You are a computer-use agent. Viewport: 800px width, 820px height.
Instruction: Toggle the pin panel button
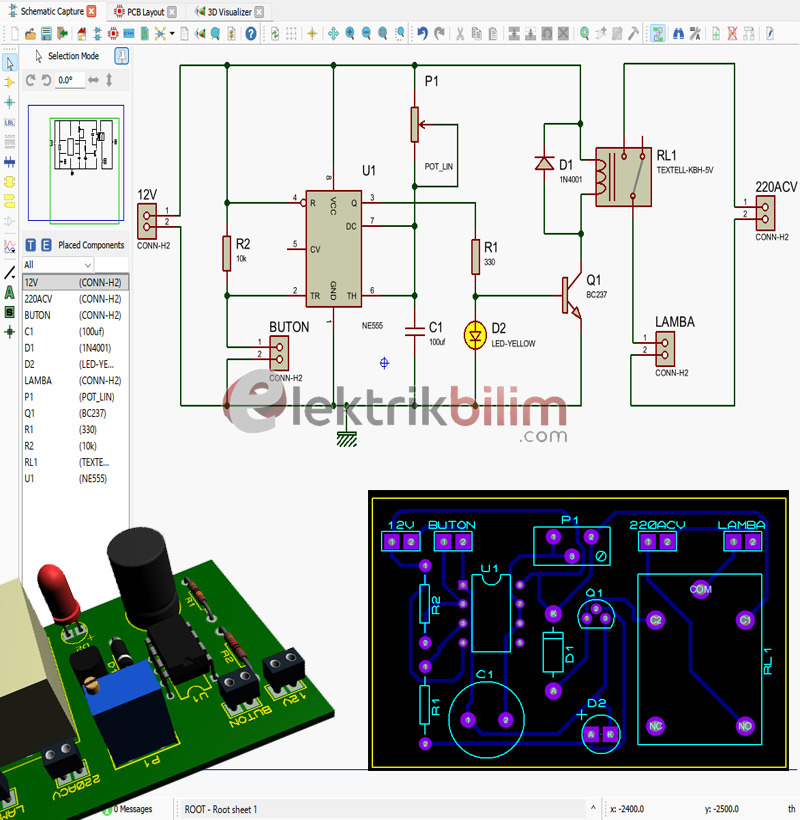tap(122, 56)
